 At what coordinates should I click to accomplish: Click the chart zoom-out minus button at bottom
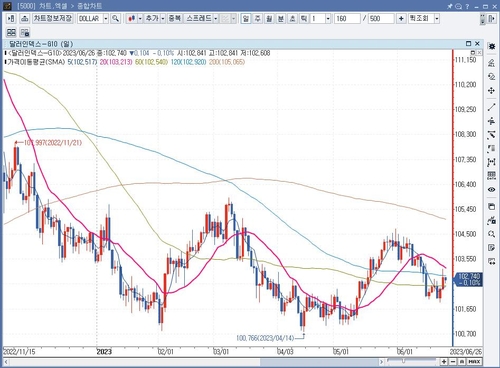click(453, 362)
